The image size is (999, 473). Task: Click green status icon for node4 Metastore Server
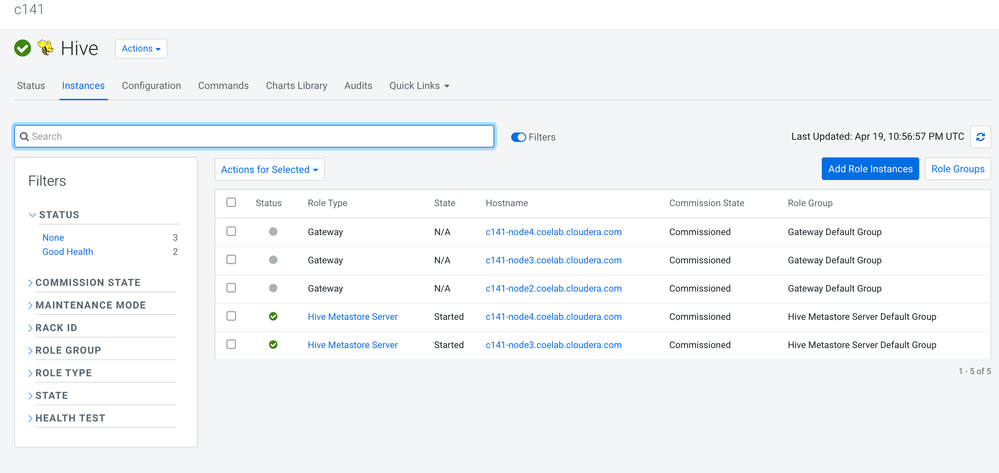(x=273, y=317)
